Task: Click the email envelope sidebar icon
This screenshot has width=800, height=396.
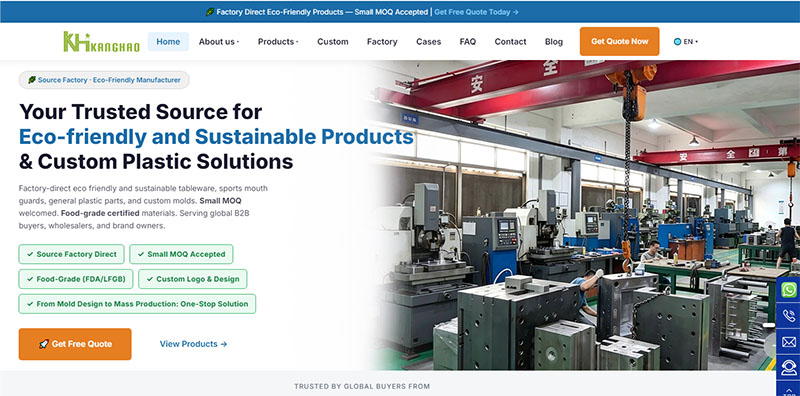Action: (788, 341)
